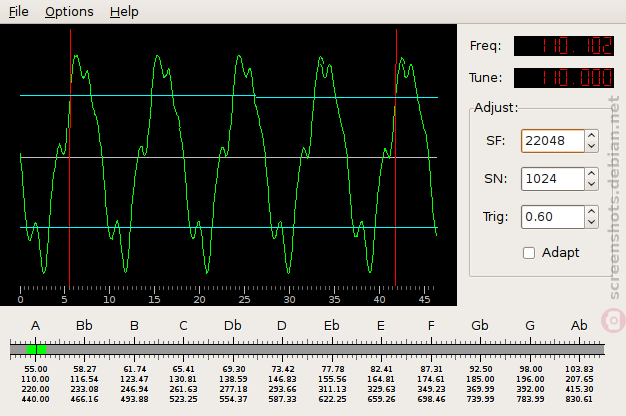Click the frequency value 440.00
626x416 pixels.
[x=36, y=399]
